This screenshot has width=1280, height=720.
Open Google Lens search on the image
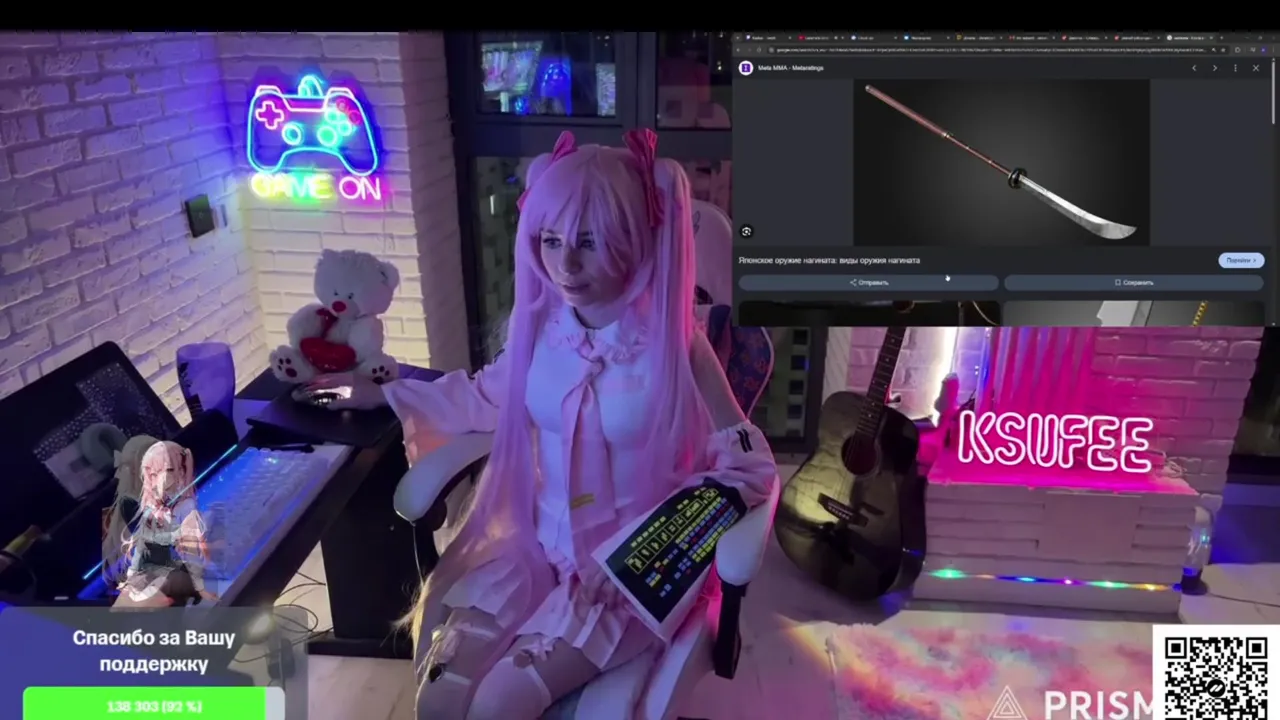(746, 232)
